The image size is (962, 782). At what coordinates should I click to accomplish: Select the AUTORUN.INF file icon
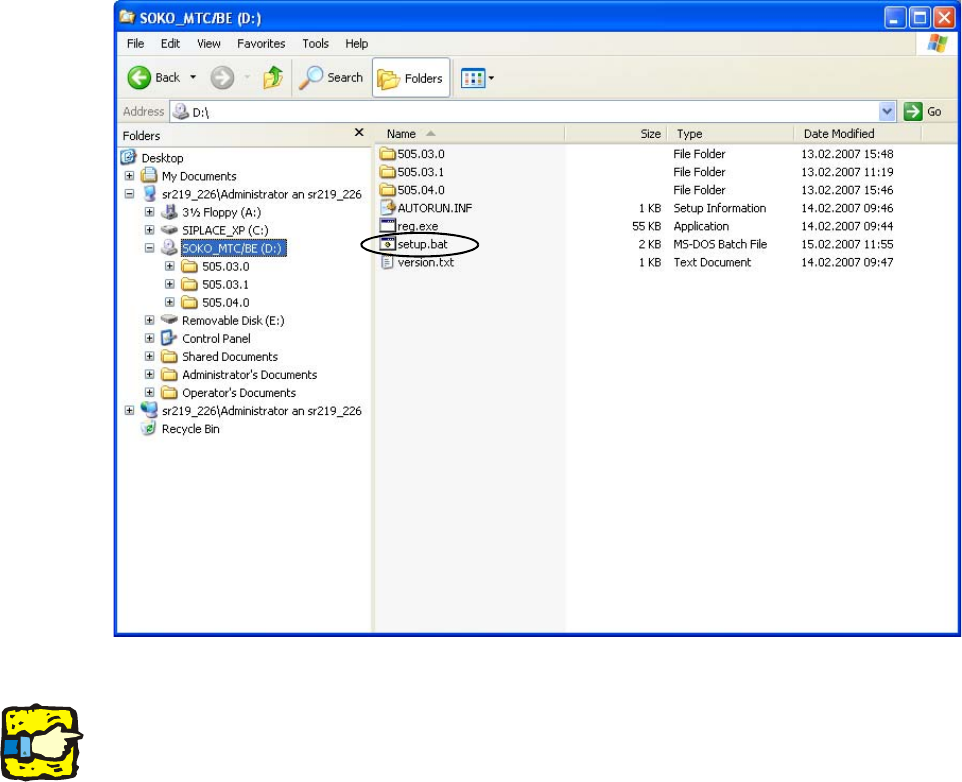point(387,208)
